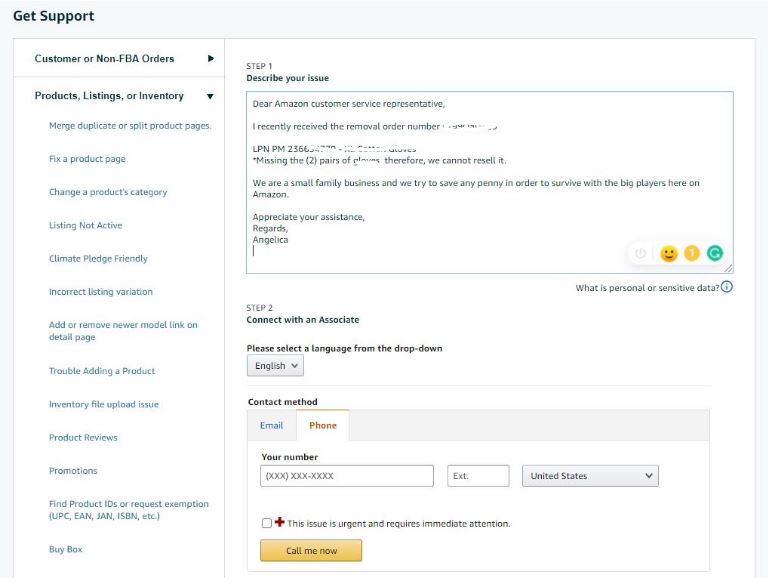Click the Grammarly smiley tone detector icon
768x585 pixels.
tap(669, 254)
